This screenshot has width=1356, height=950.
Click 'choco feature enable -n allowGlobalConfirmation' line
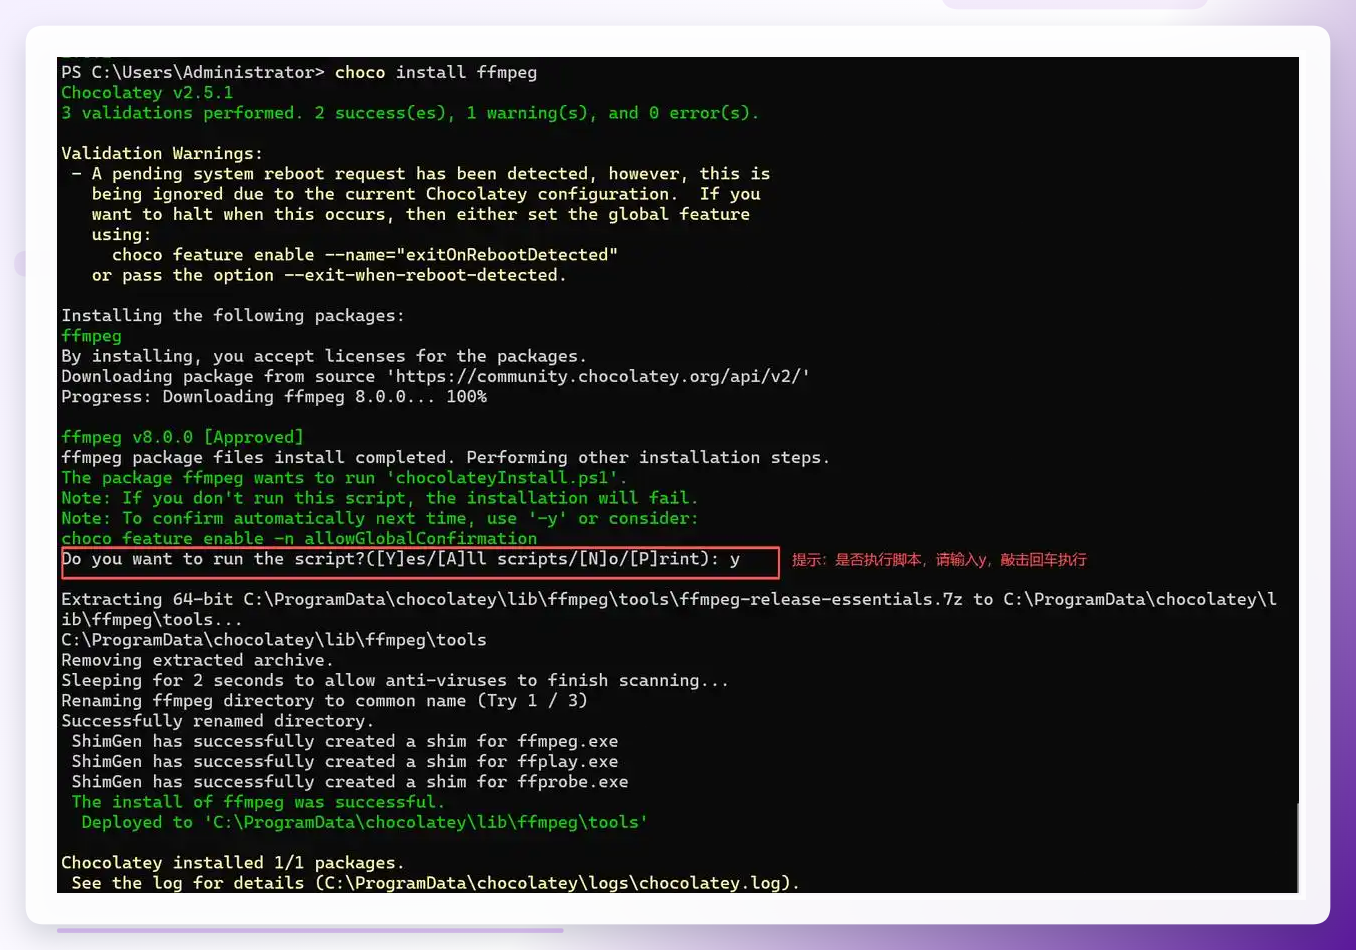(299, 538)
